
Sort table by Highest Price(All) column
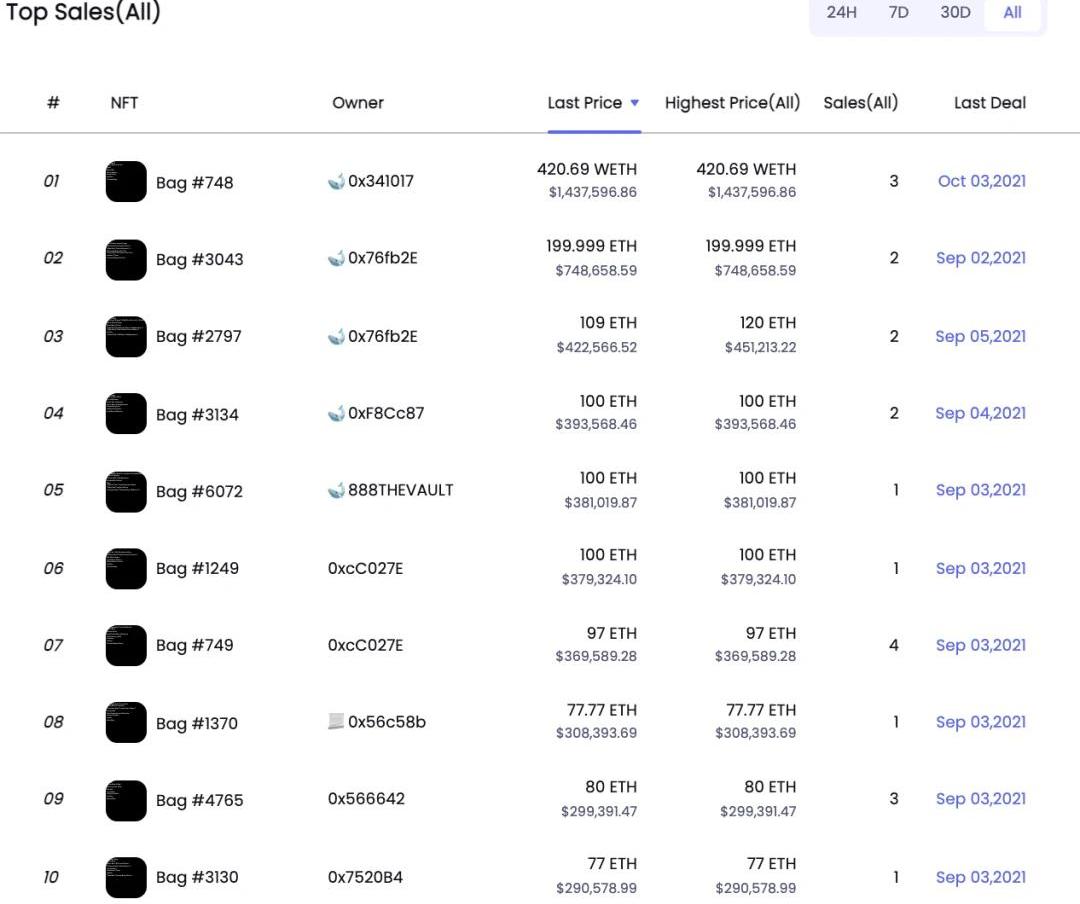click(732, 103)
